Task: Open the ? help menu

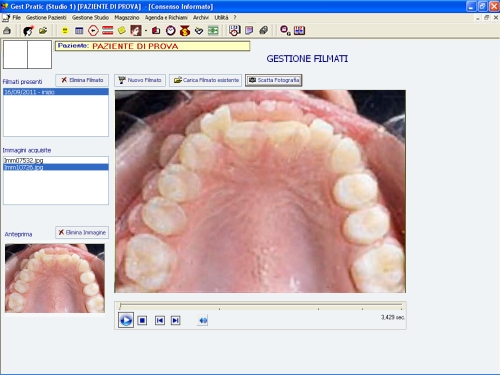Action: point(235,18)
